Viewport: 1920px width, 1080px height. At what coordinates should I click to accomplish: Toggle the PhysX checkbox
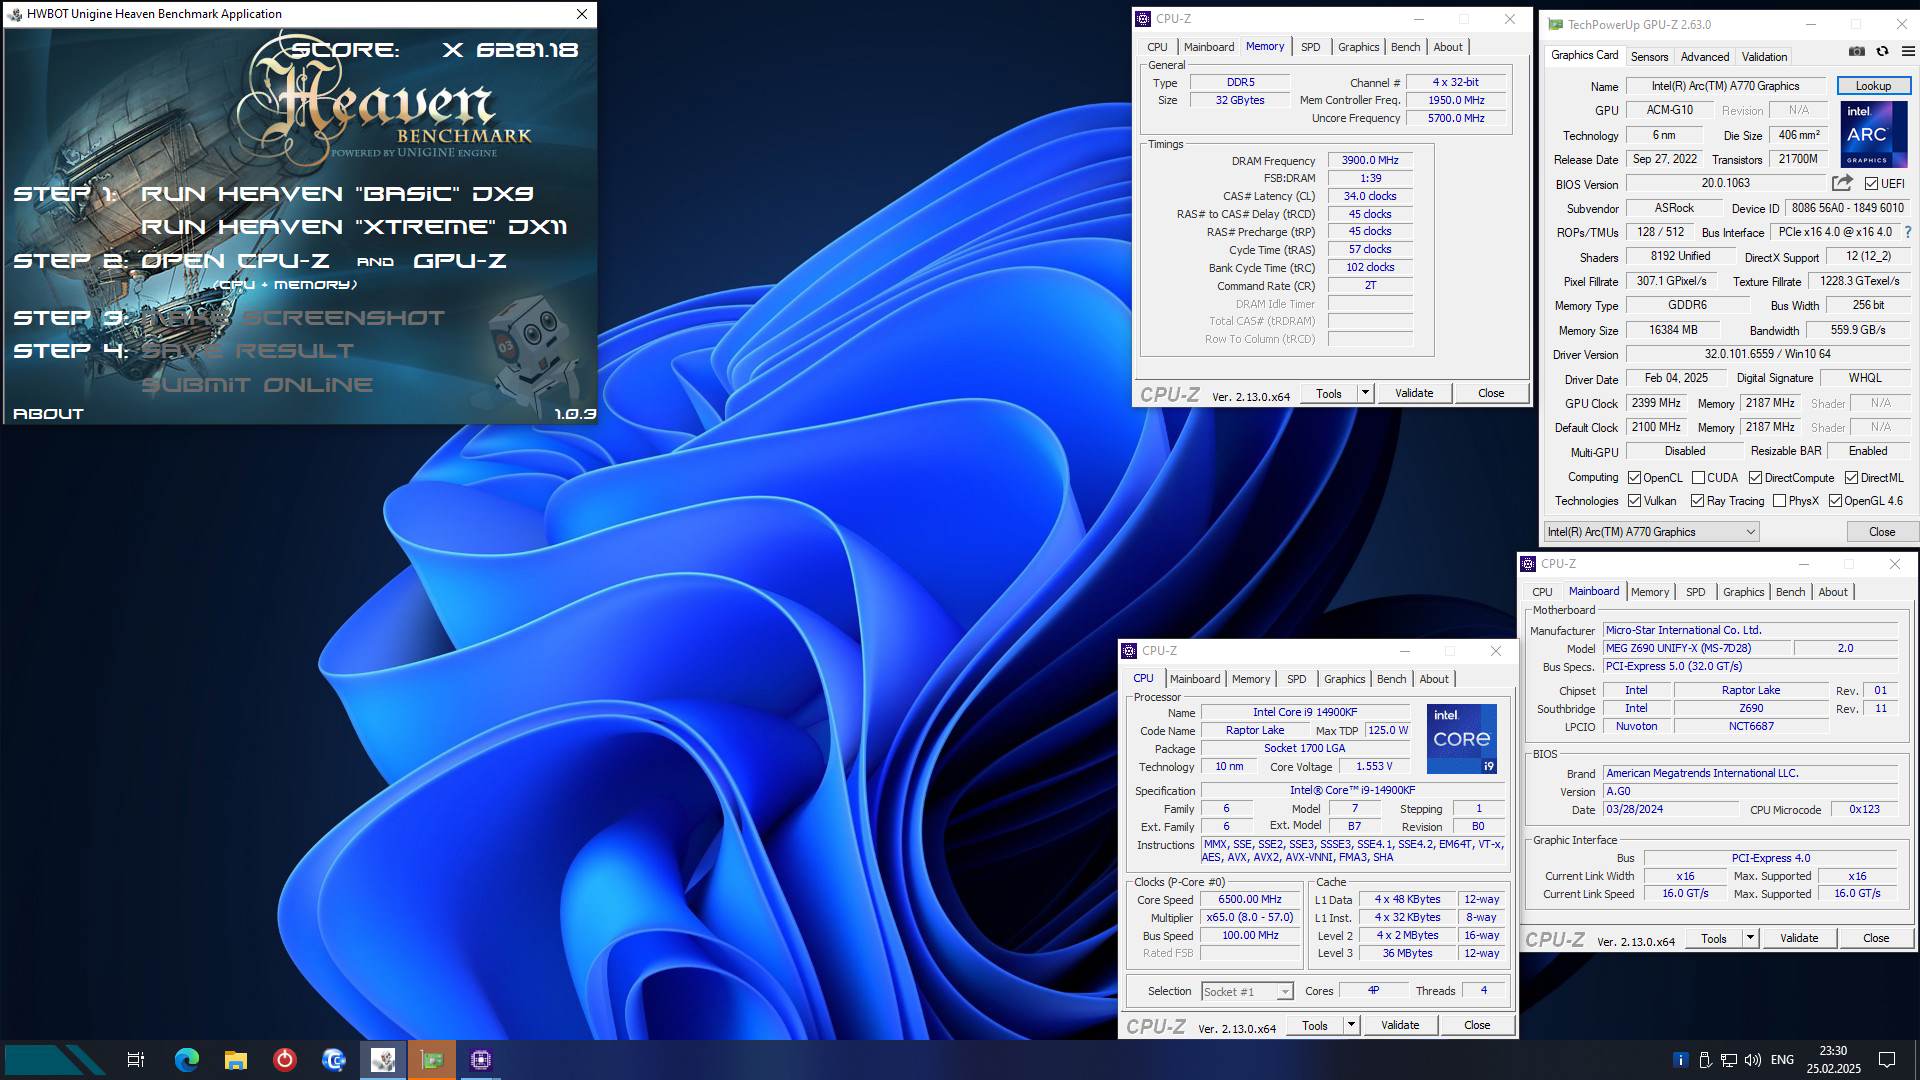coord(1779,501)
